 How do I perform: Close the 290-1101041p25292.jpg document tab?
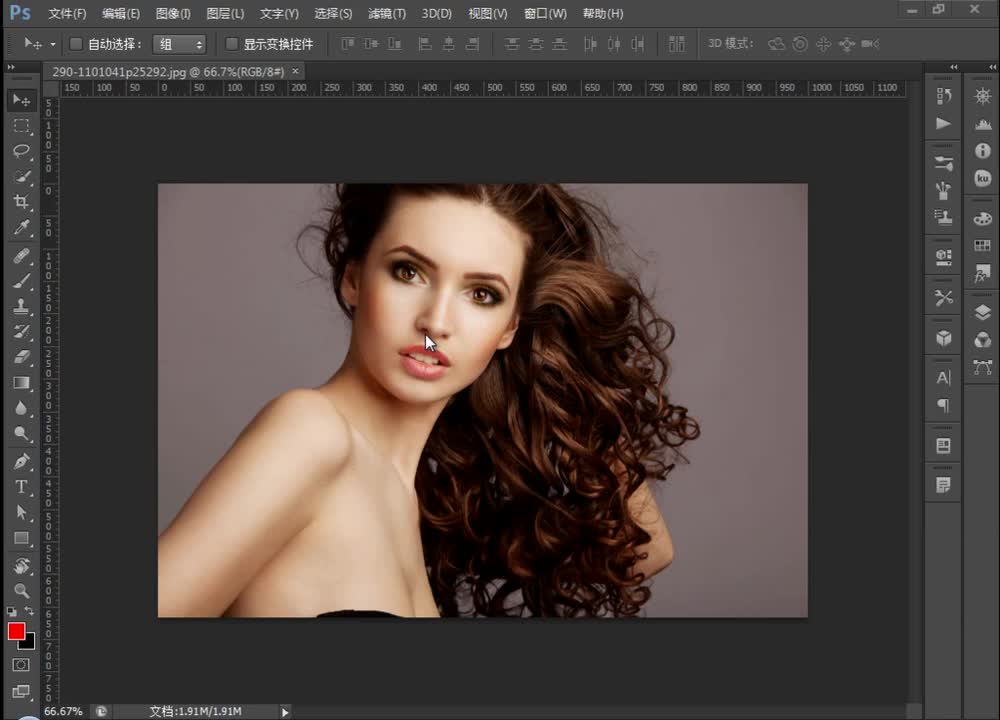point(295,71)
